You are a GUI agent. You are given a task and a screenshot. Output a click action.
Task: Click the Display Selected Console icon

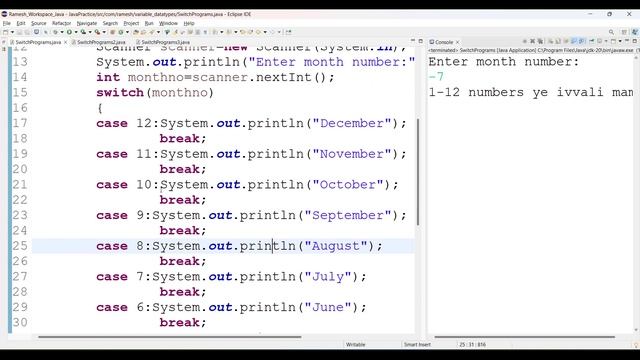point(600,41)
